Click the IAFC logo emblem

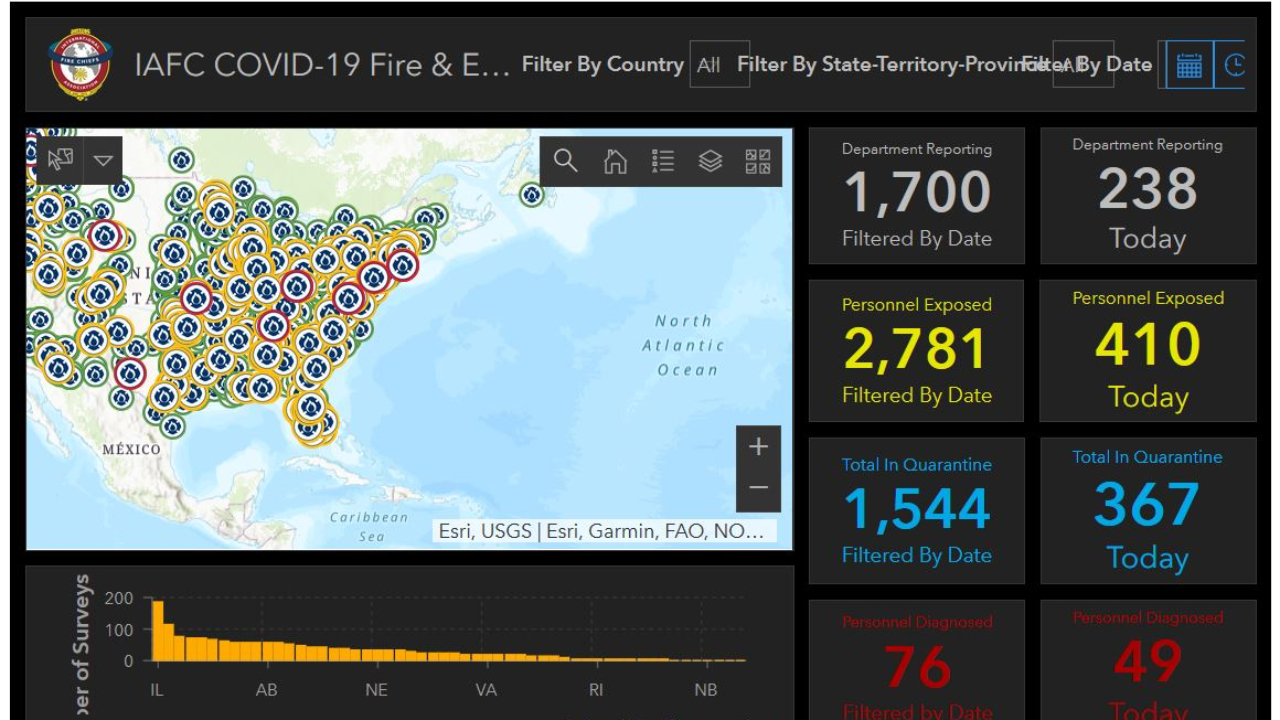[80, 65]
